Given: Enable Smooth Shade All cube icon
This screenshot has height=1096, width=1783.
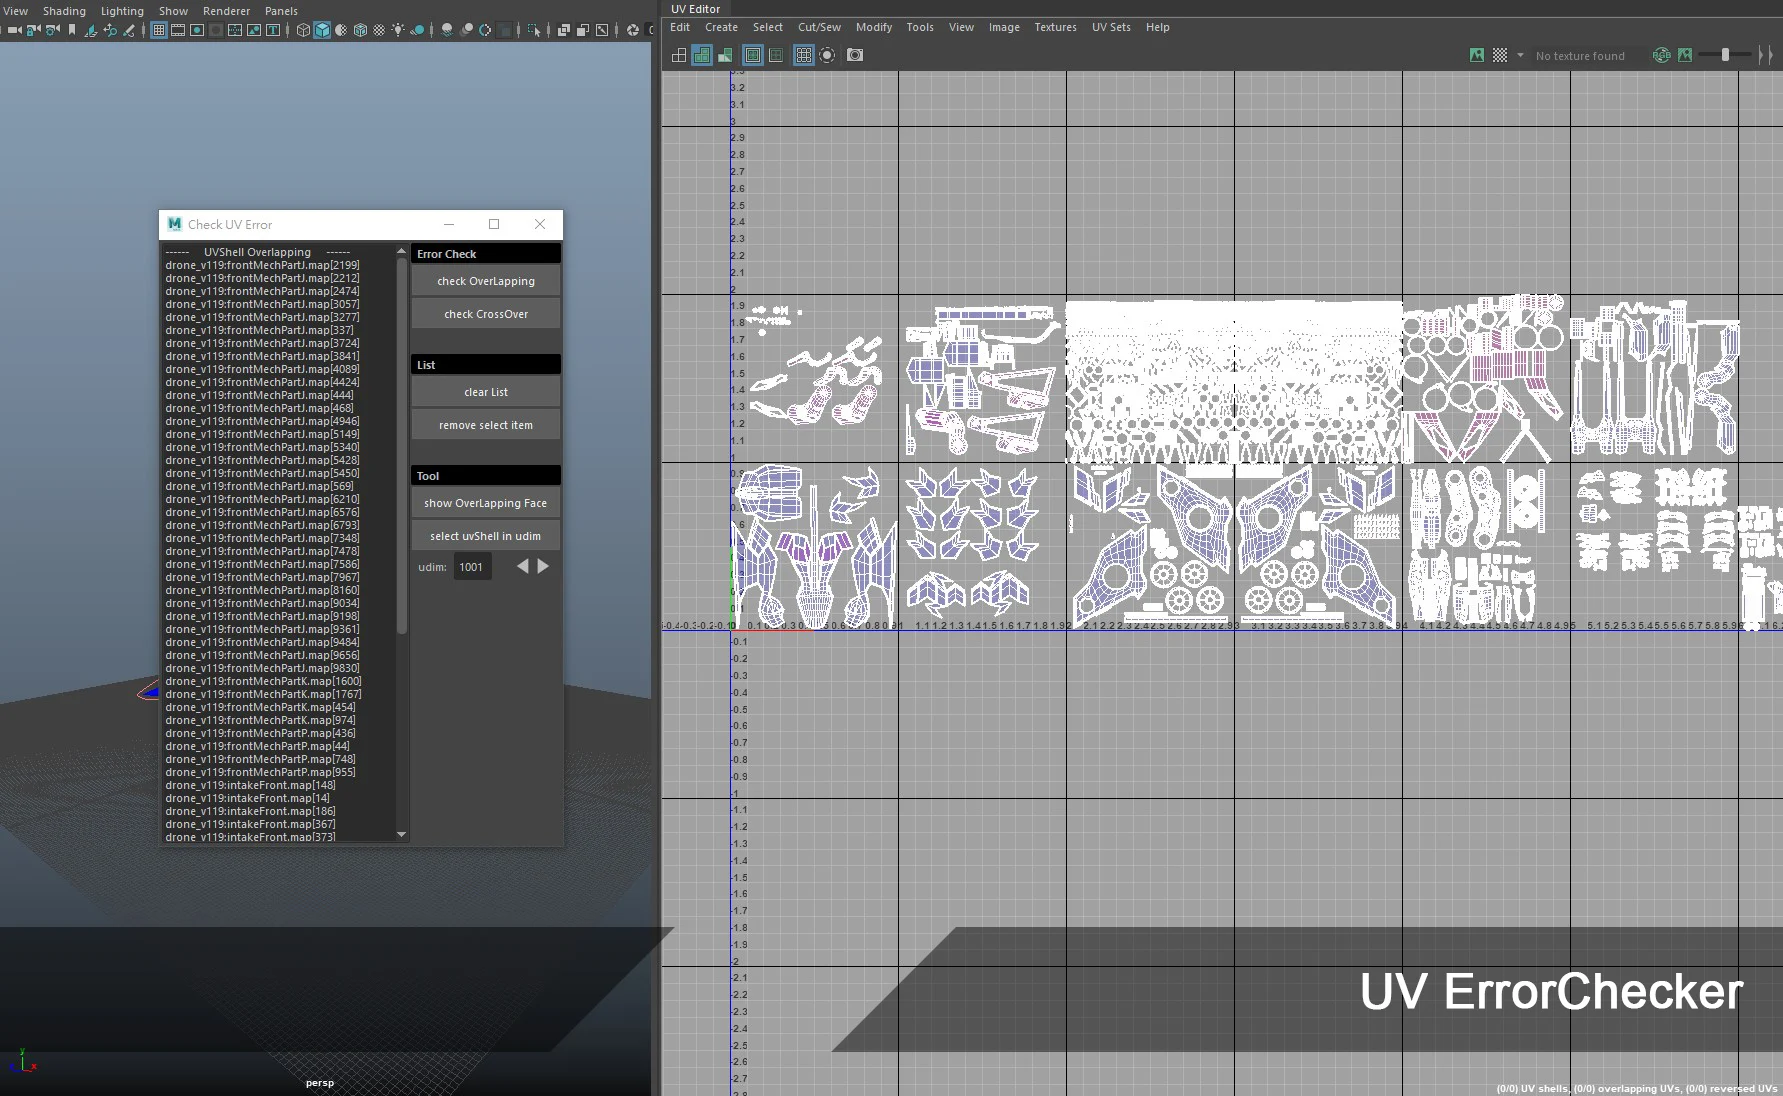Looking at the screenshot, I should pyautogui.click(x=322, y=30).
